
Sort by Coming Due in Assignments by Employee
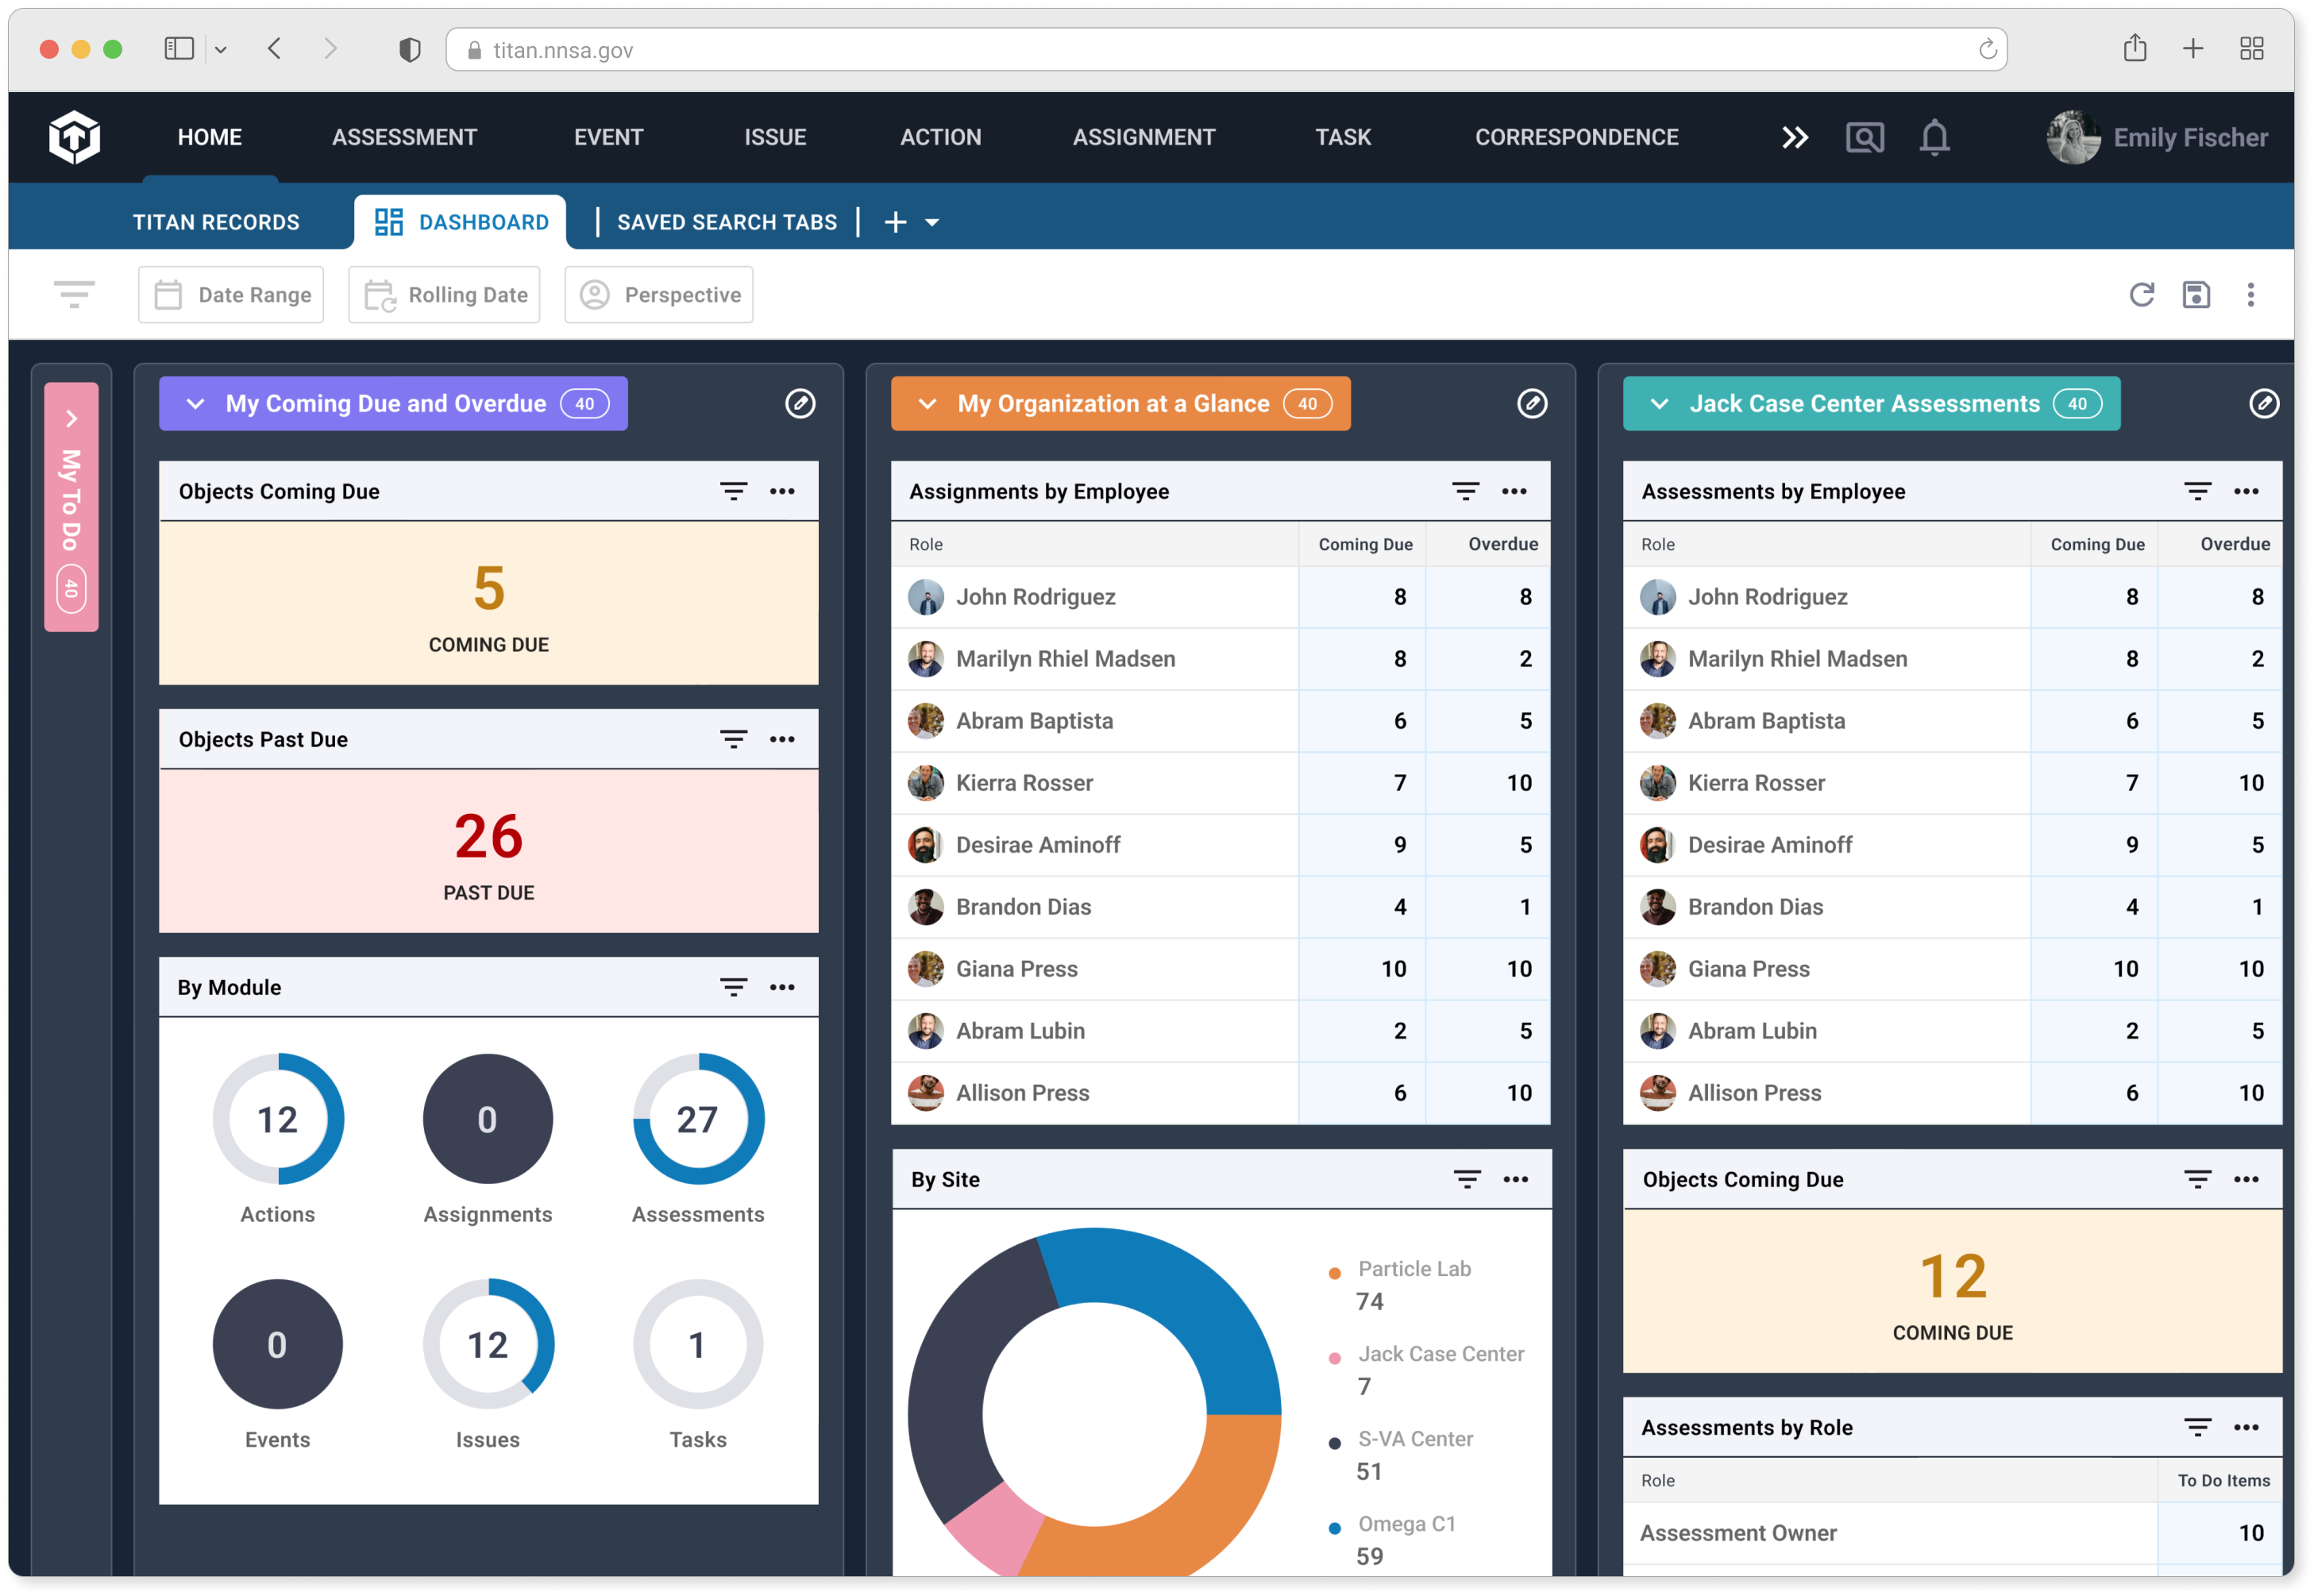[x=1365, y=544]
